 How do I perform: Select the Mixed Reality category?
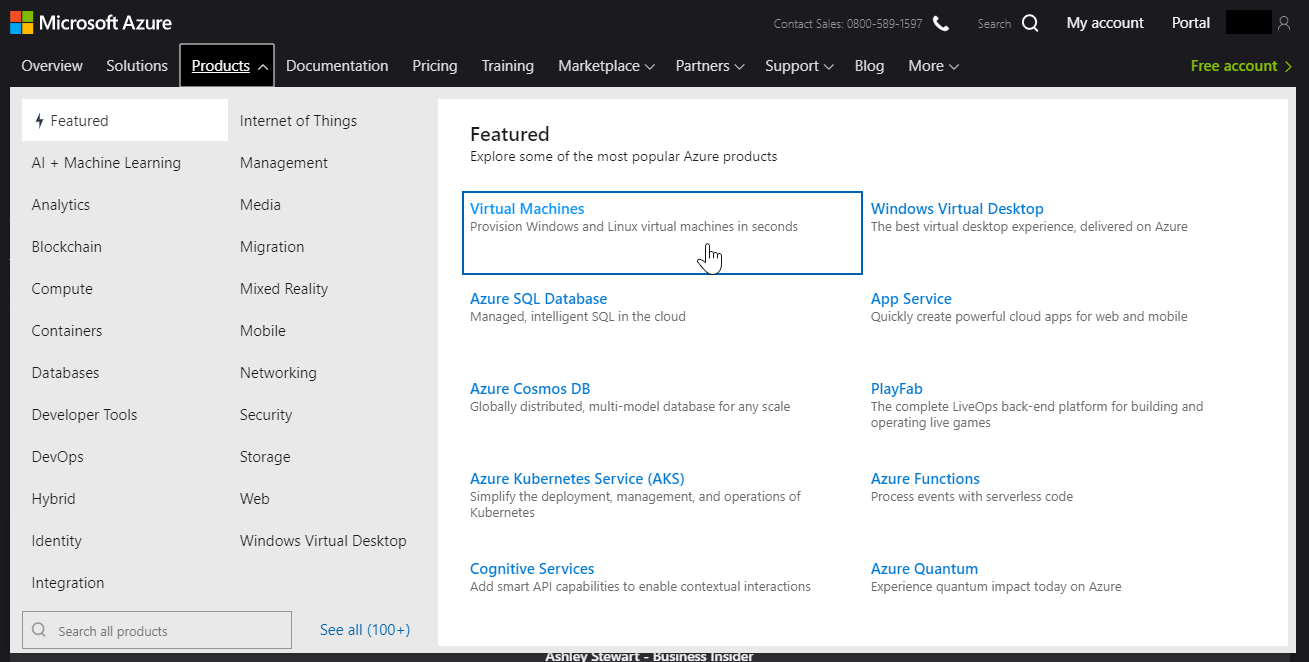[284, 289]
